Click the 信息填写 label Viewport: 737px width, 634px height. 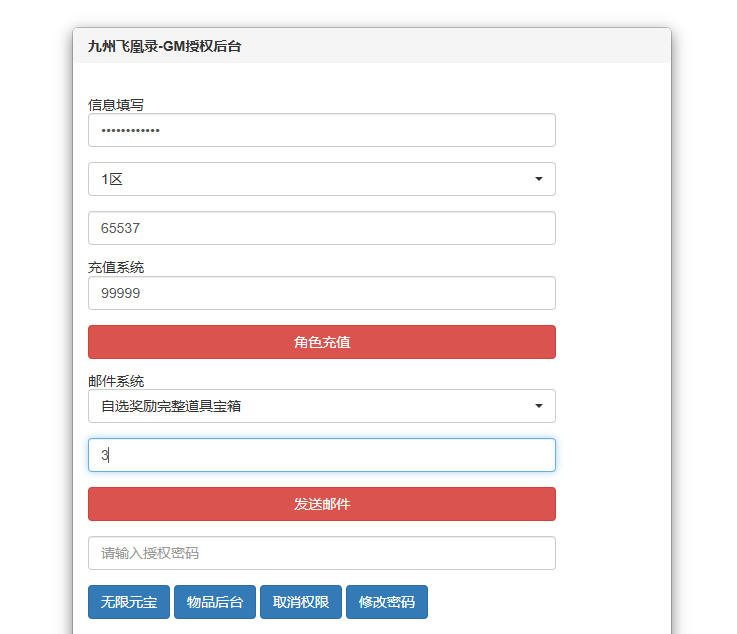(116, 104)
